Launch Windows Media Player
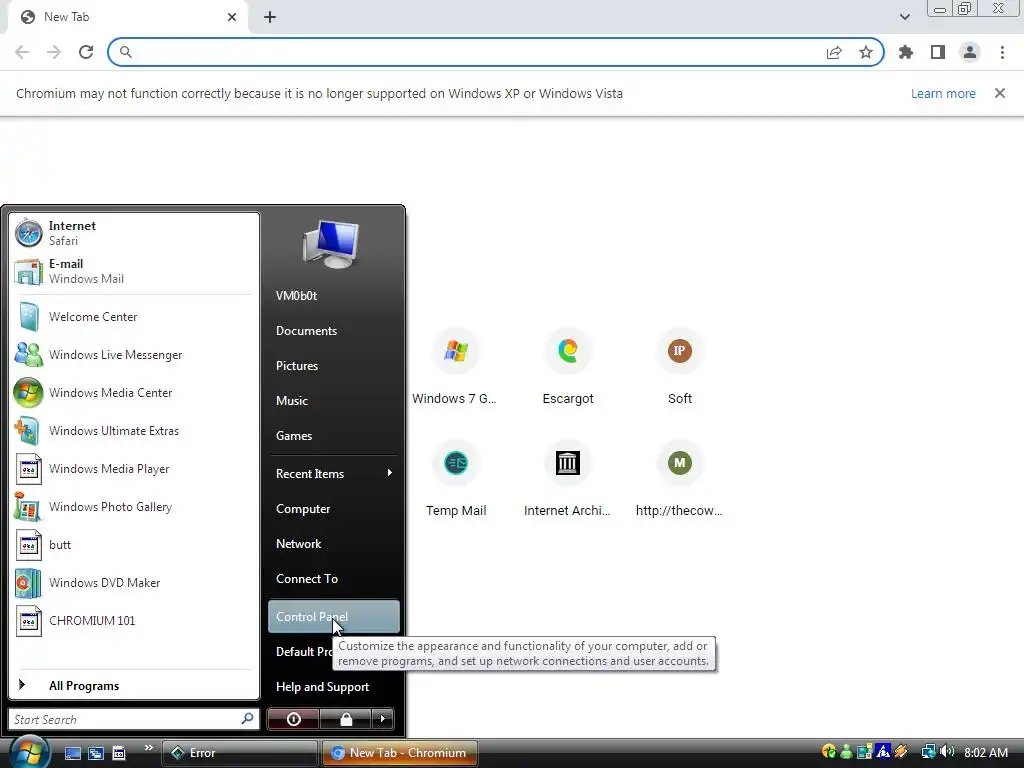The width and height of the screenshot is (1024, 768). click(134, 469)
